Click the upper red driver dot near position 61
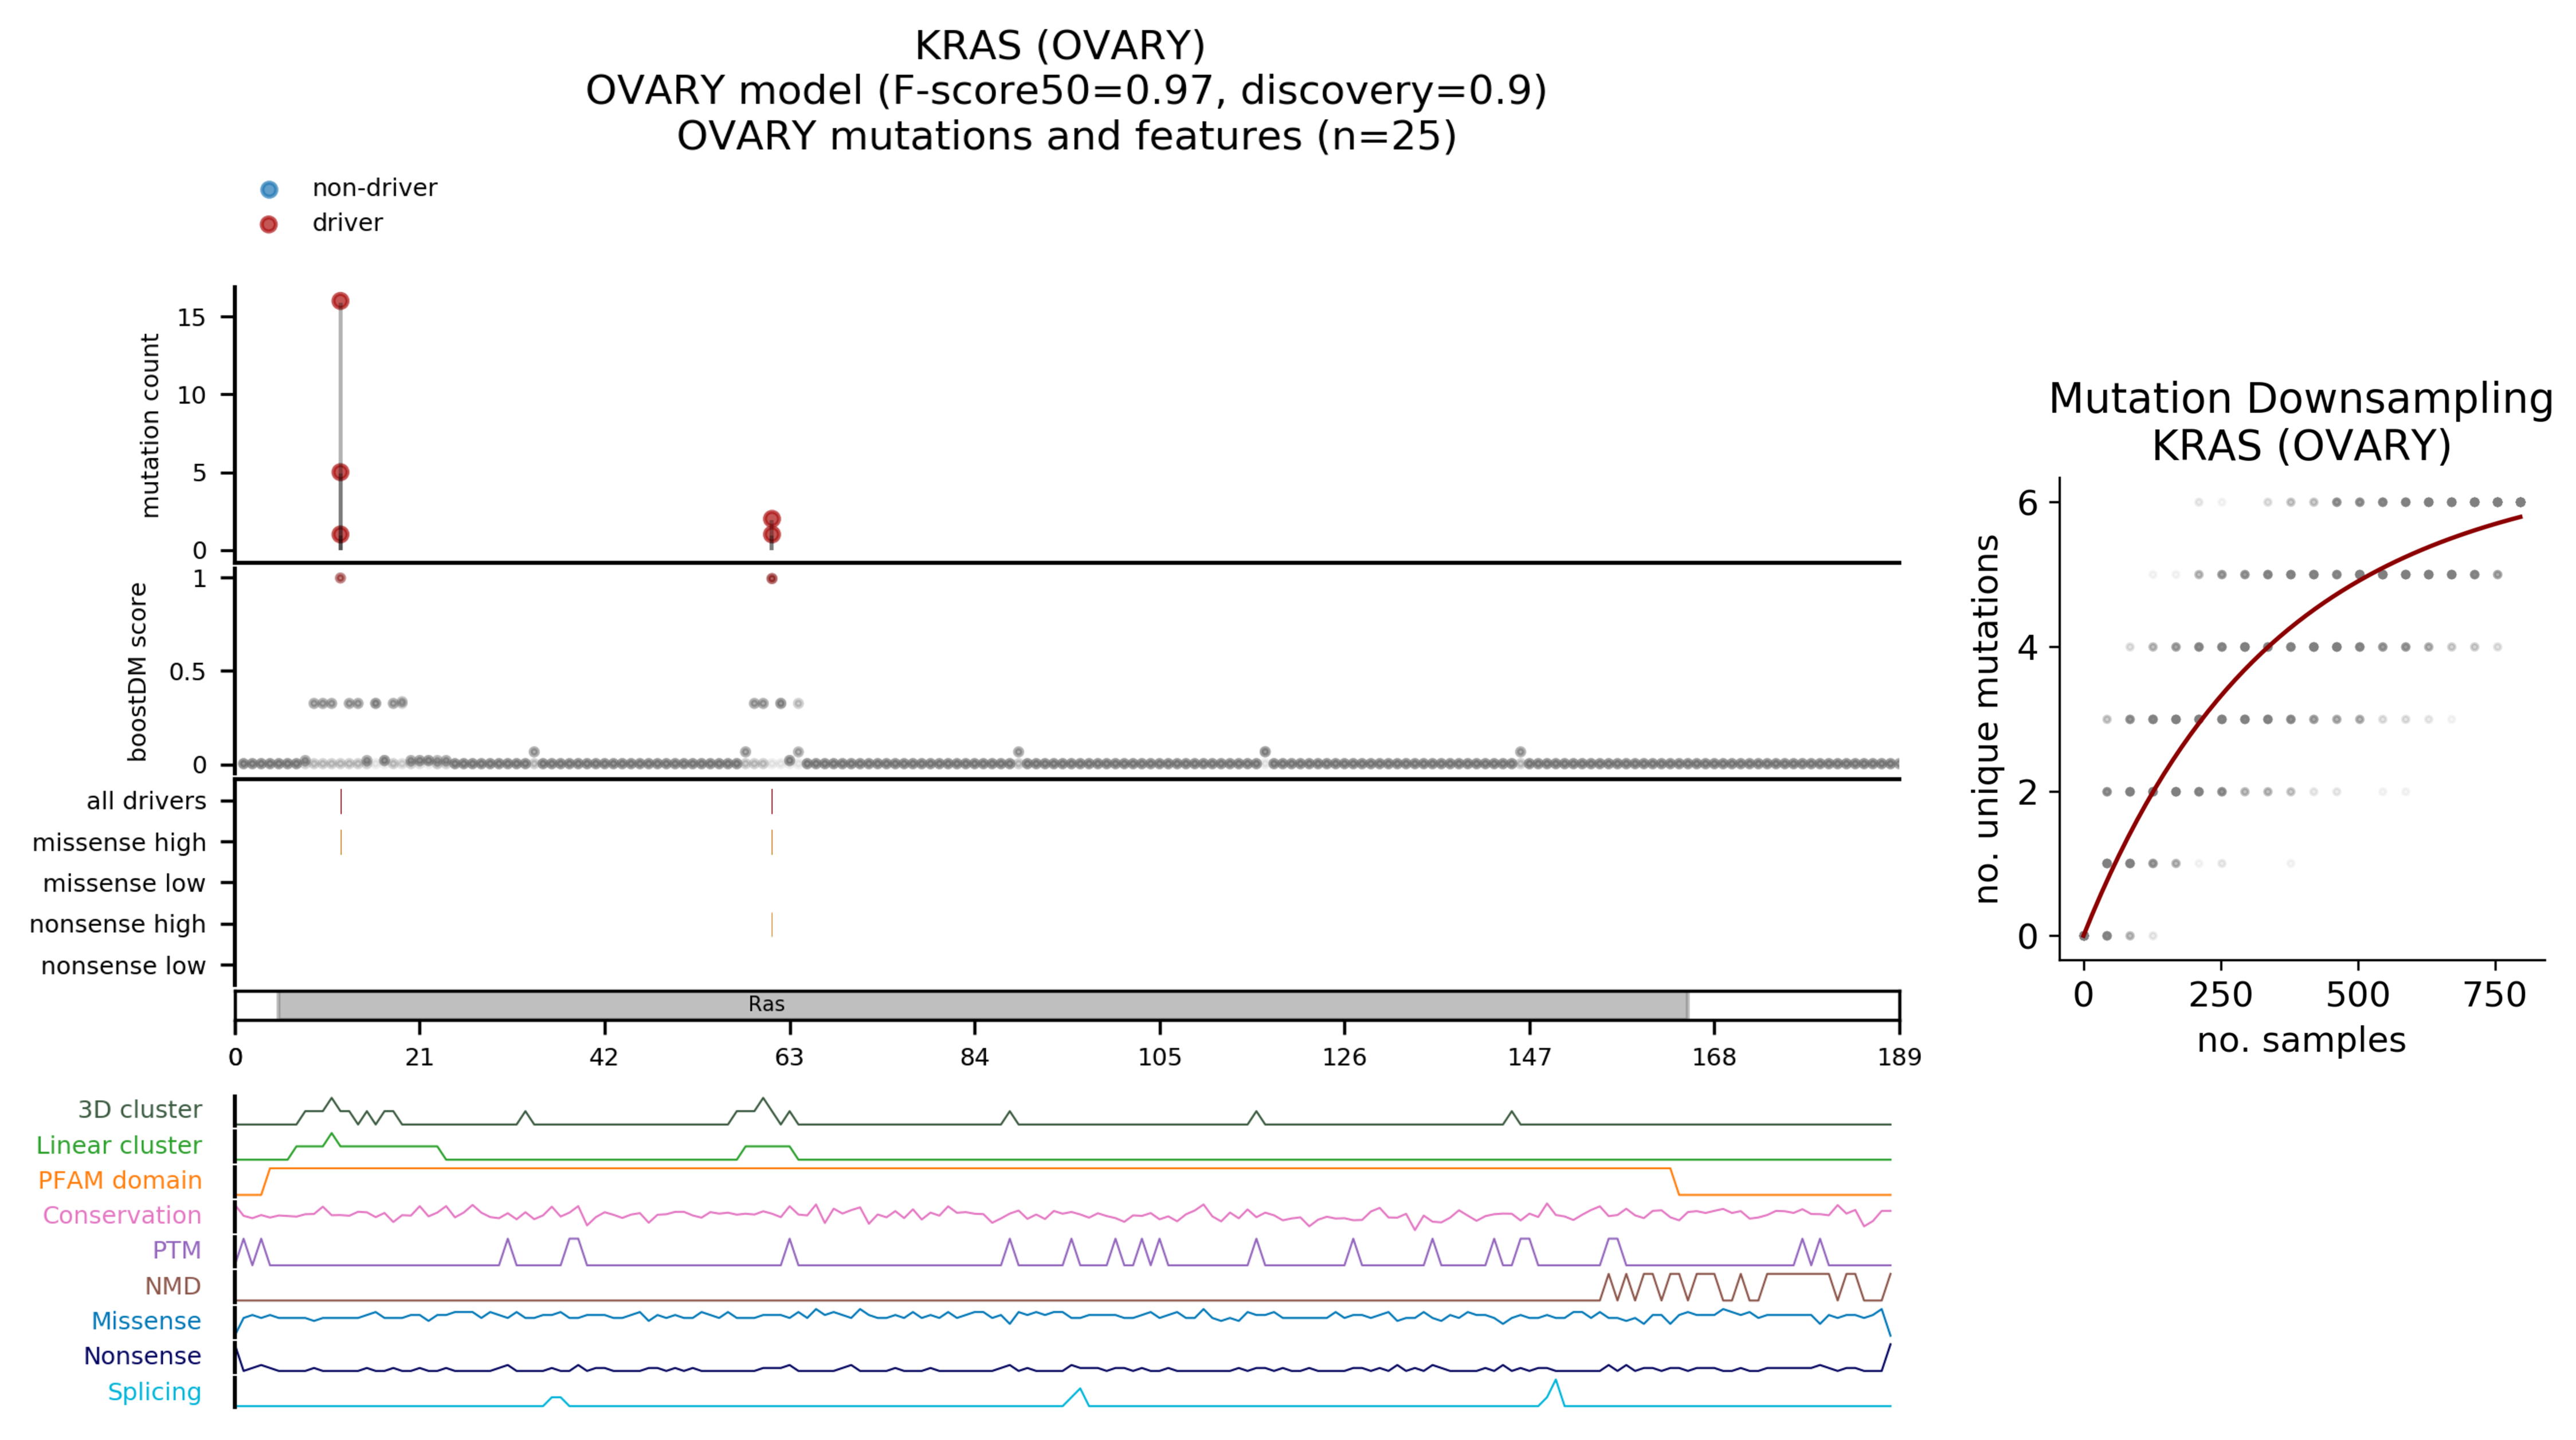This screenshot has height=1440, width=2576. click(x=771, y=519)
